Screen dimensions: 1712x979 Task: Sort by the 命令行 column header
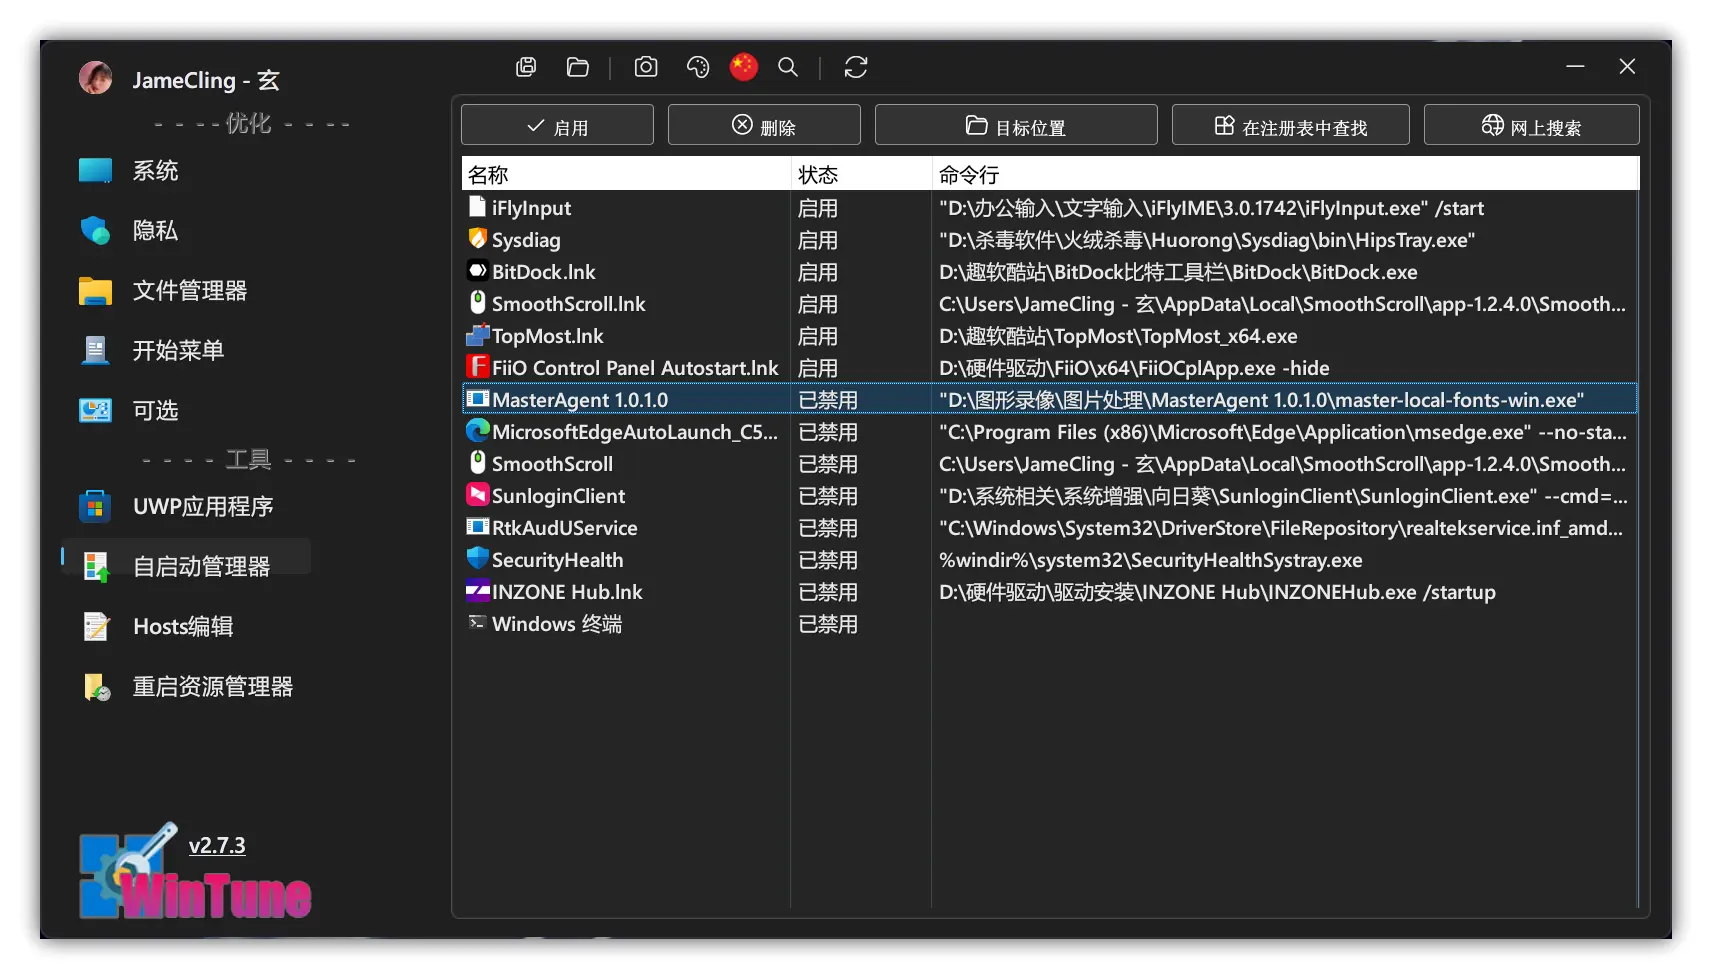click(1285, 174)
